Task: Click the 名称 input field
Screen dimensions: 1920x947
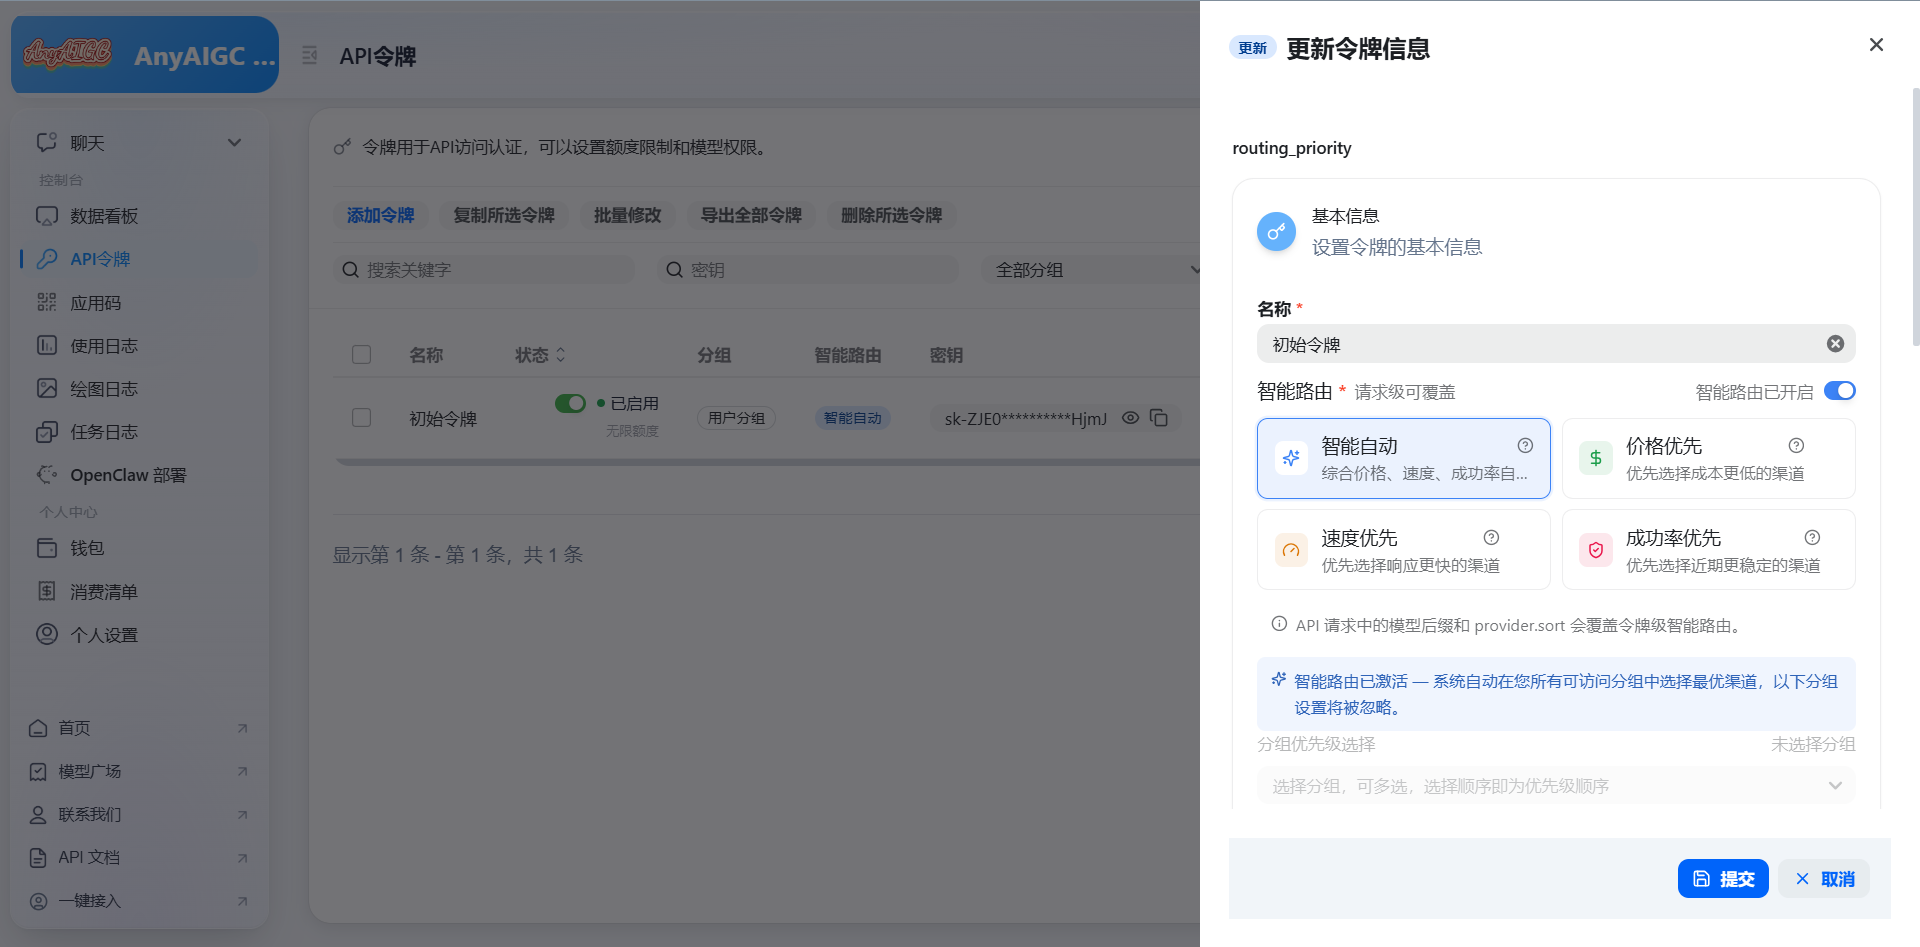Action: [x=1556, y=344]
